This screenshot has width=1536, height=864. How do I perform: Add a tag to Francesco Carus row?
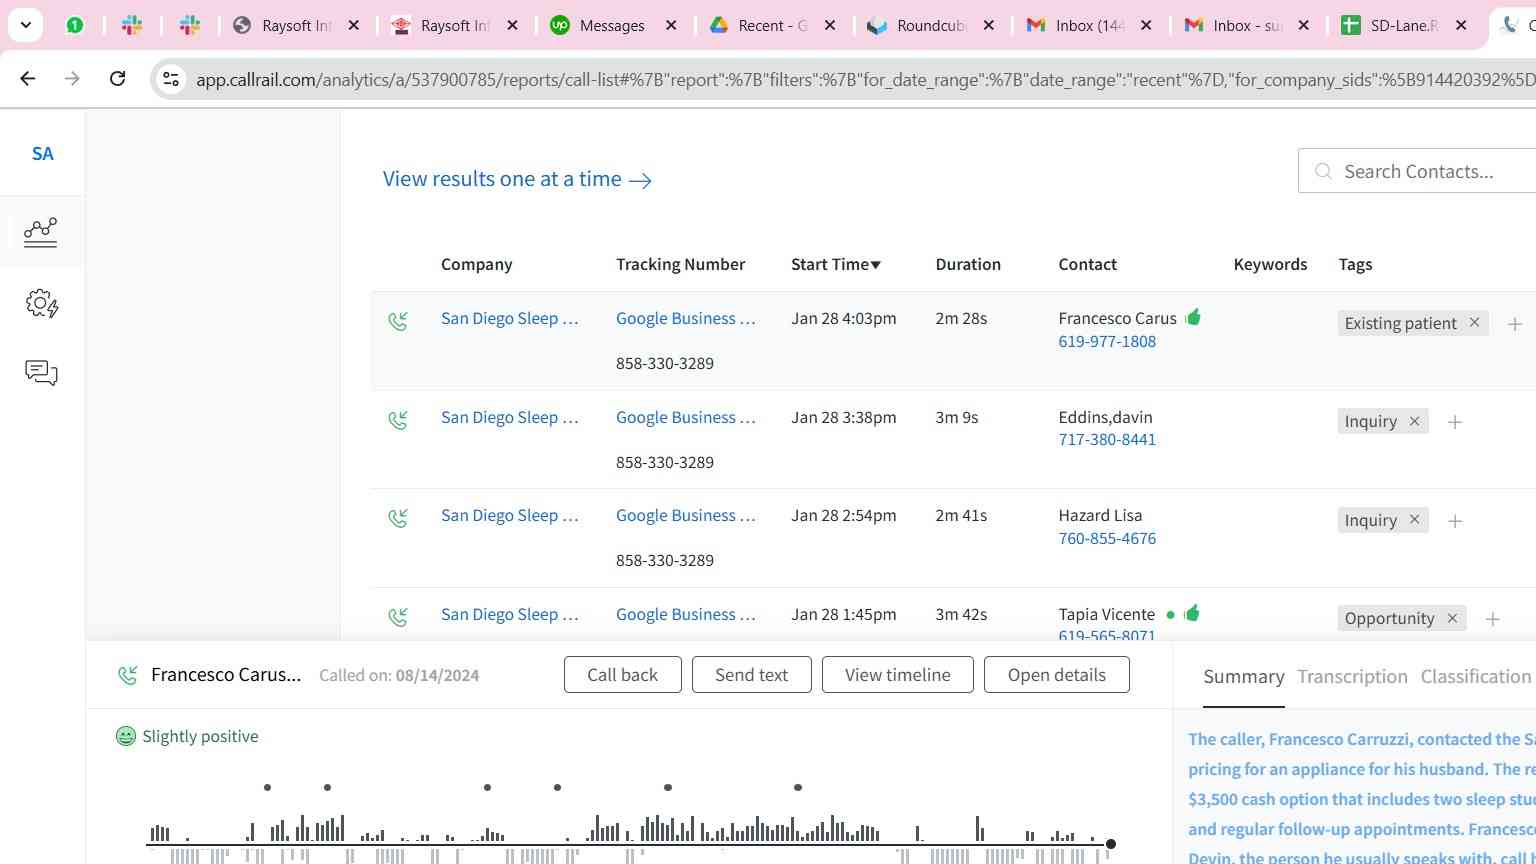(x=1515, y=324)
